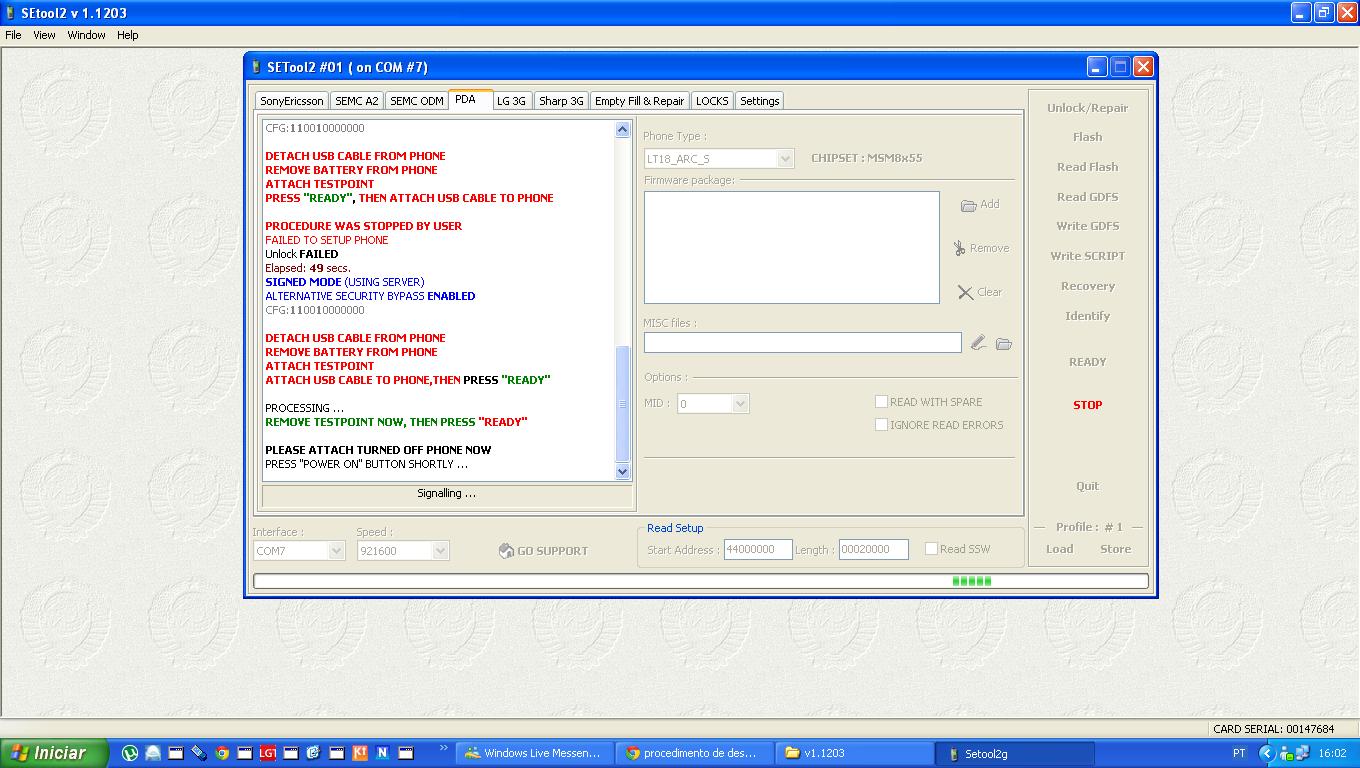Open the Help menu
The width and height of the screenshot is (1360, 768).
[127, 35]
